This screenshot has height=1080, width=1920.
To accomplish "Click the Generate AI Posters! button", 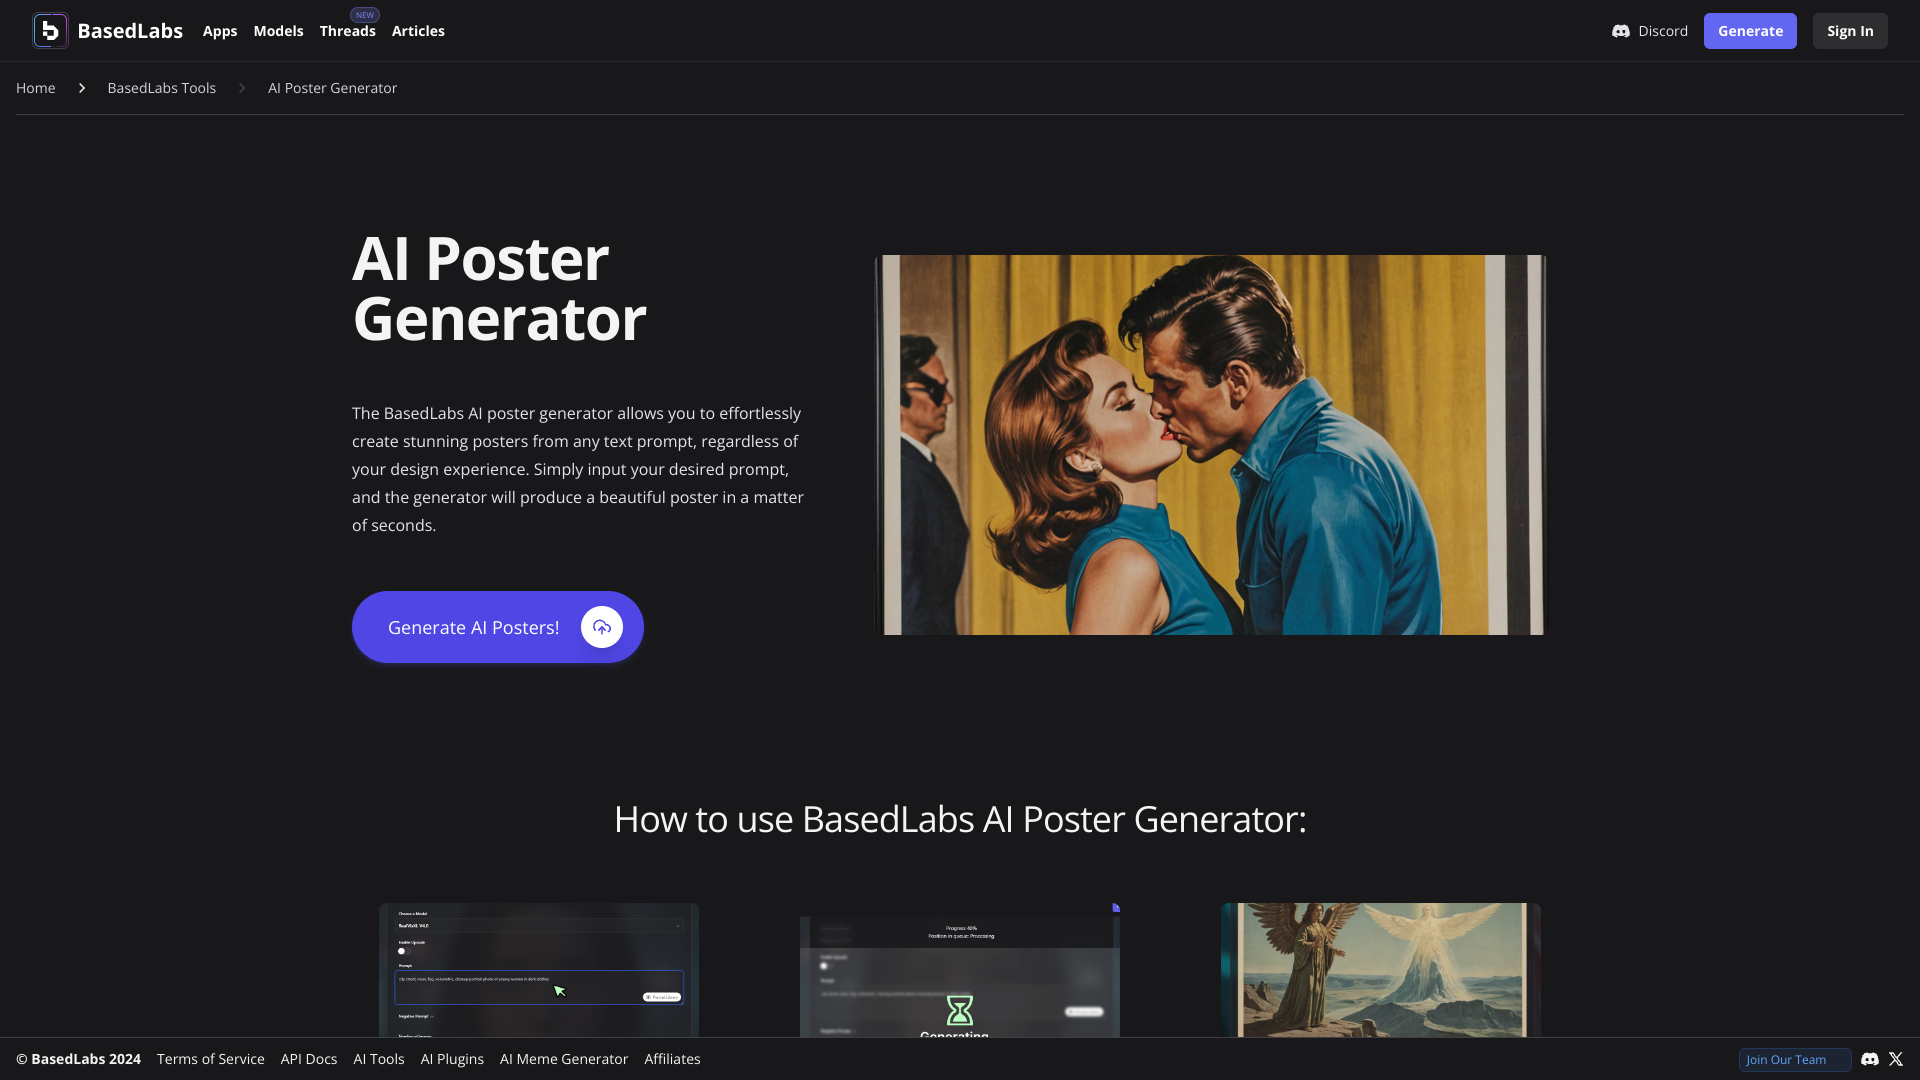I will tap(498, 627).
